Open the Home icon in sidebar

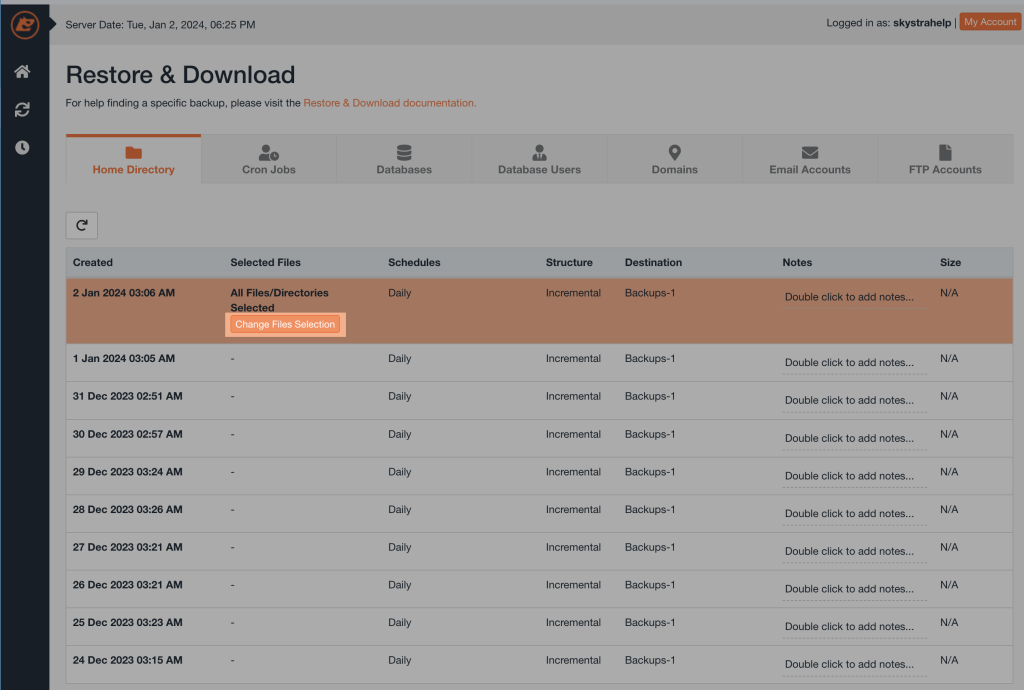pos(22,72)
